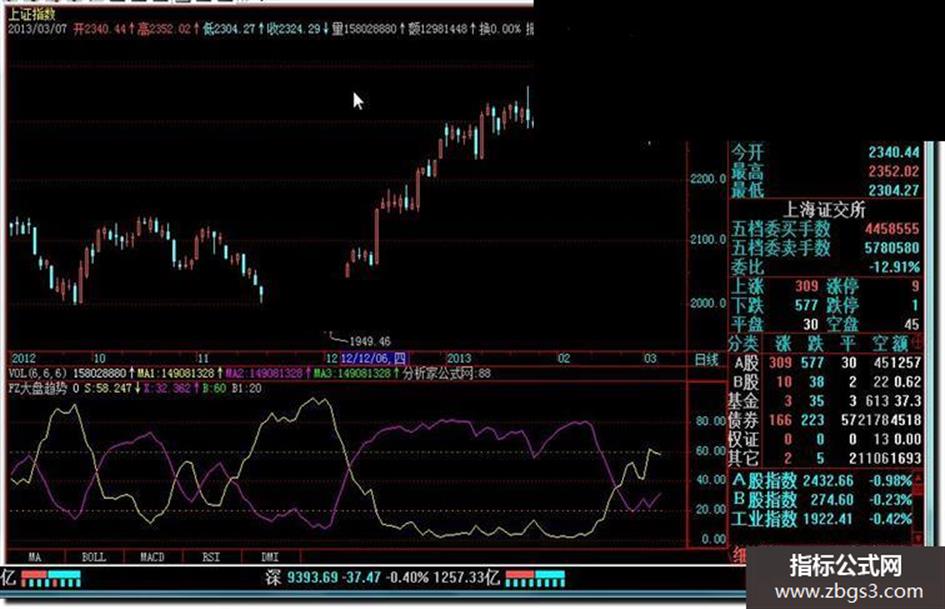The image size is (945, 609).
Task: Click the FZ大盘趋势 indicator label
Action: click(37, 389)
